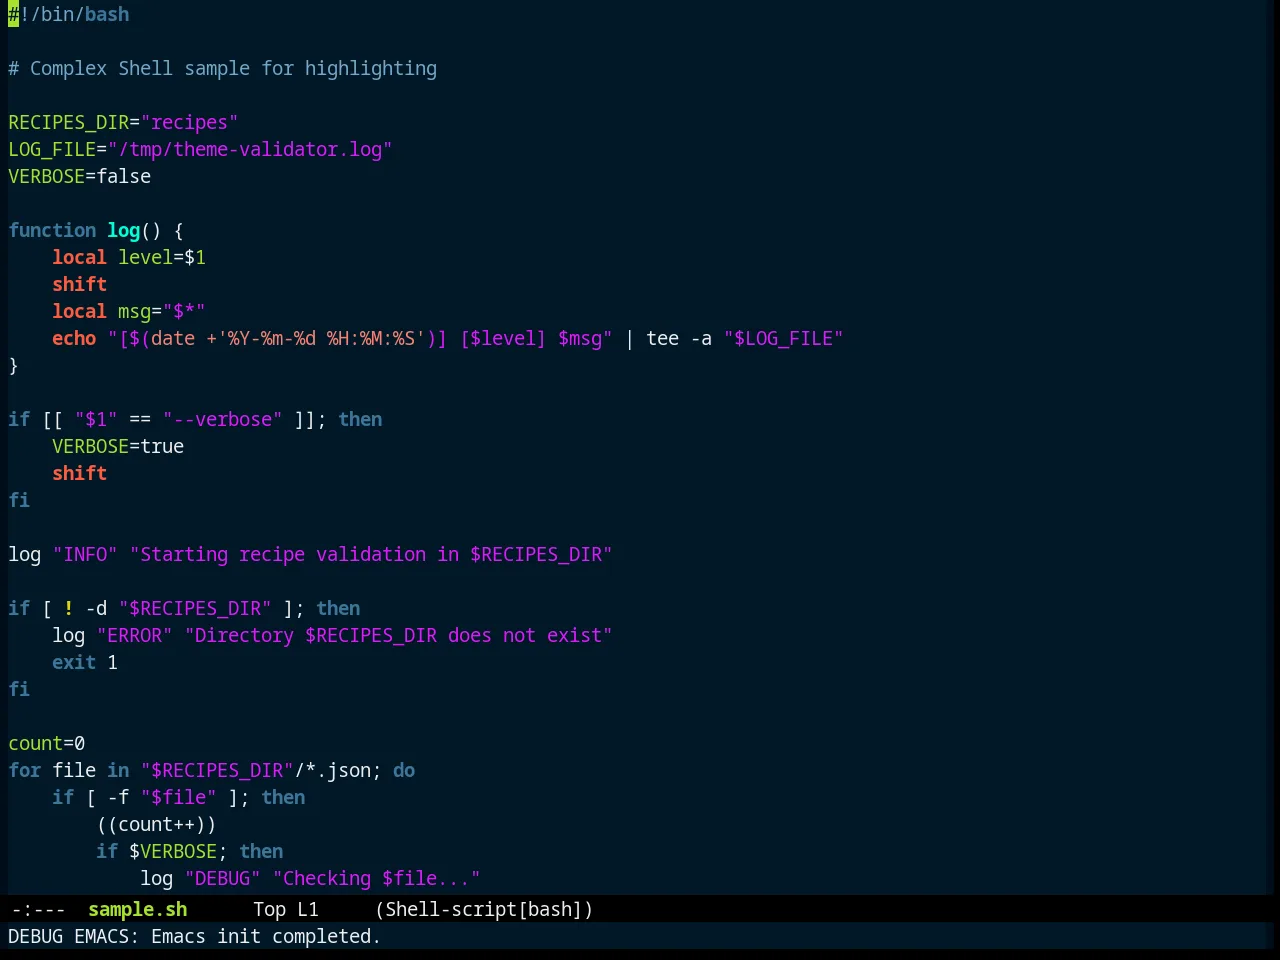This screenshot has width=1280, height=960.
Task: Click the "exit 1" statement
Action: pyautogui.click(x=85, y=662)
